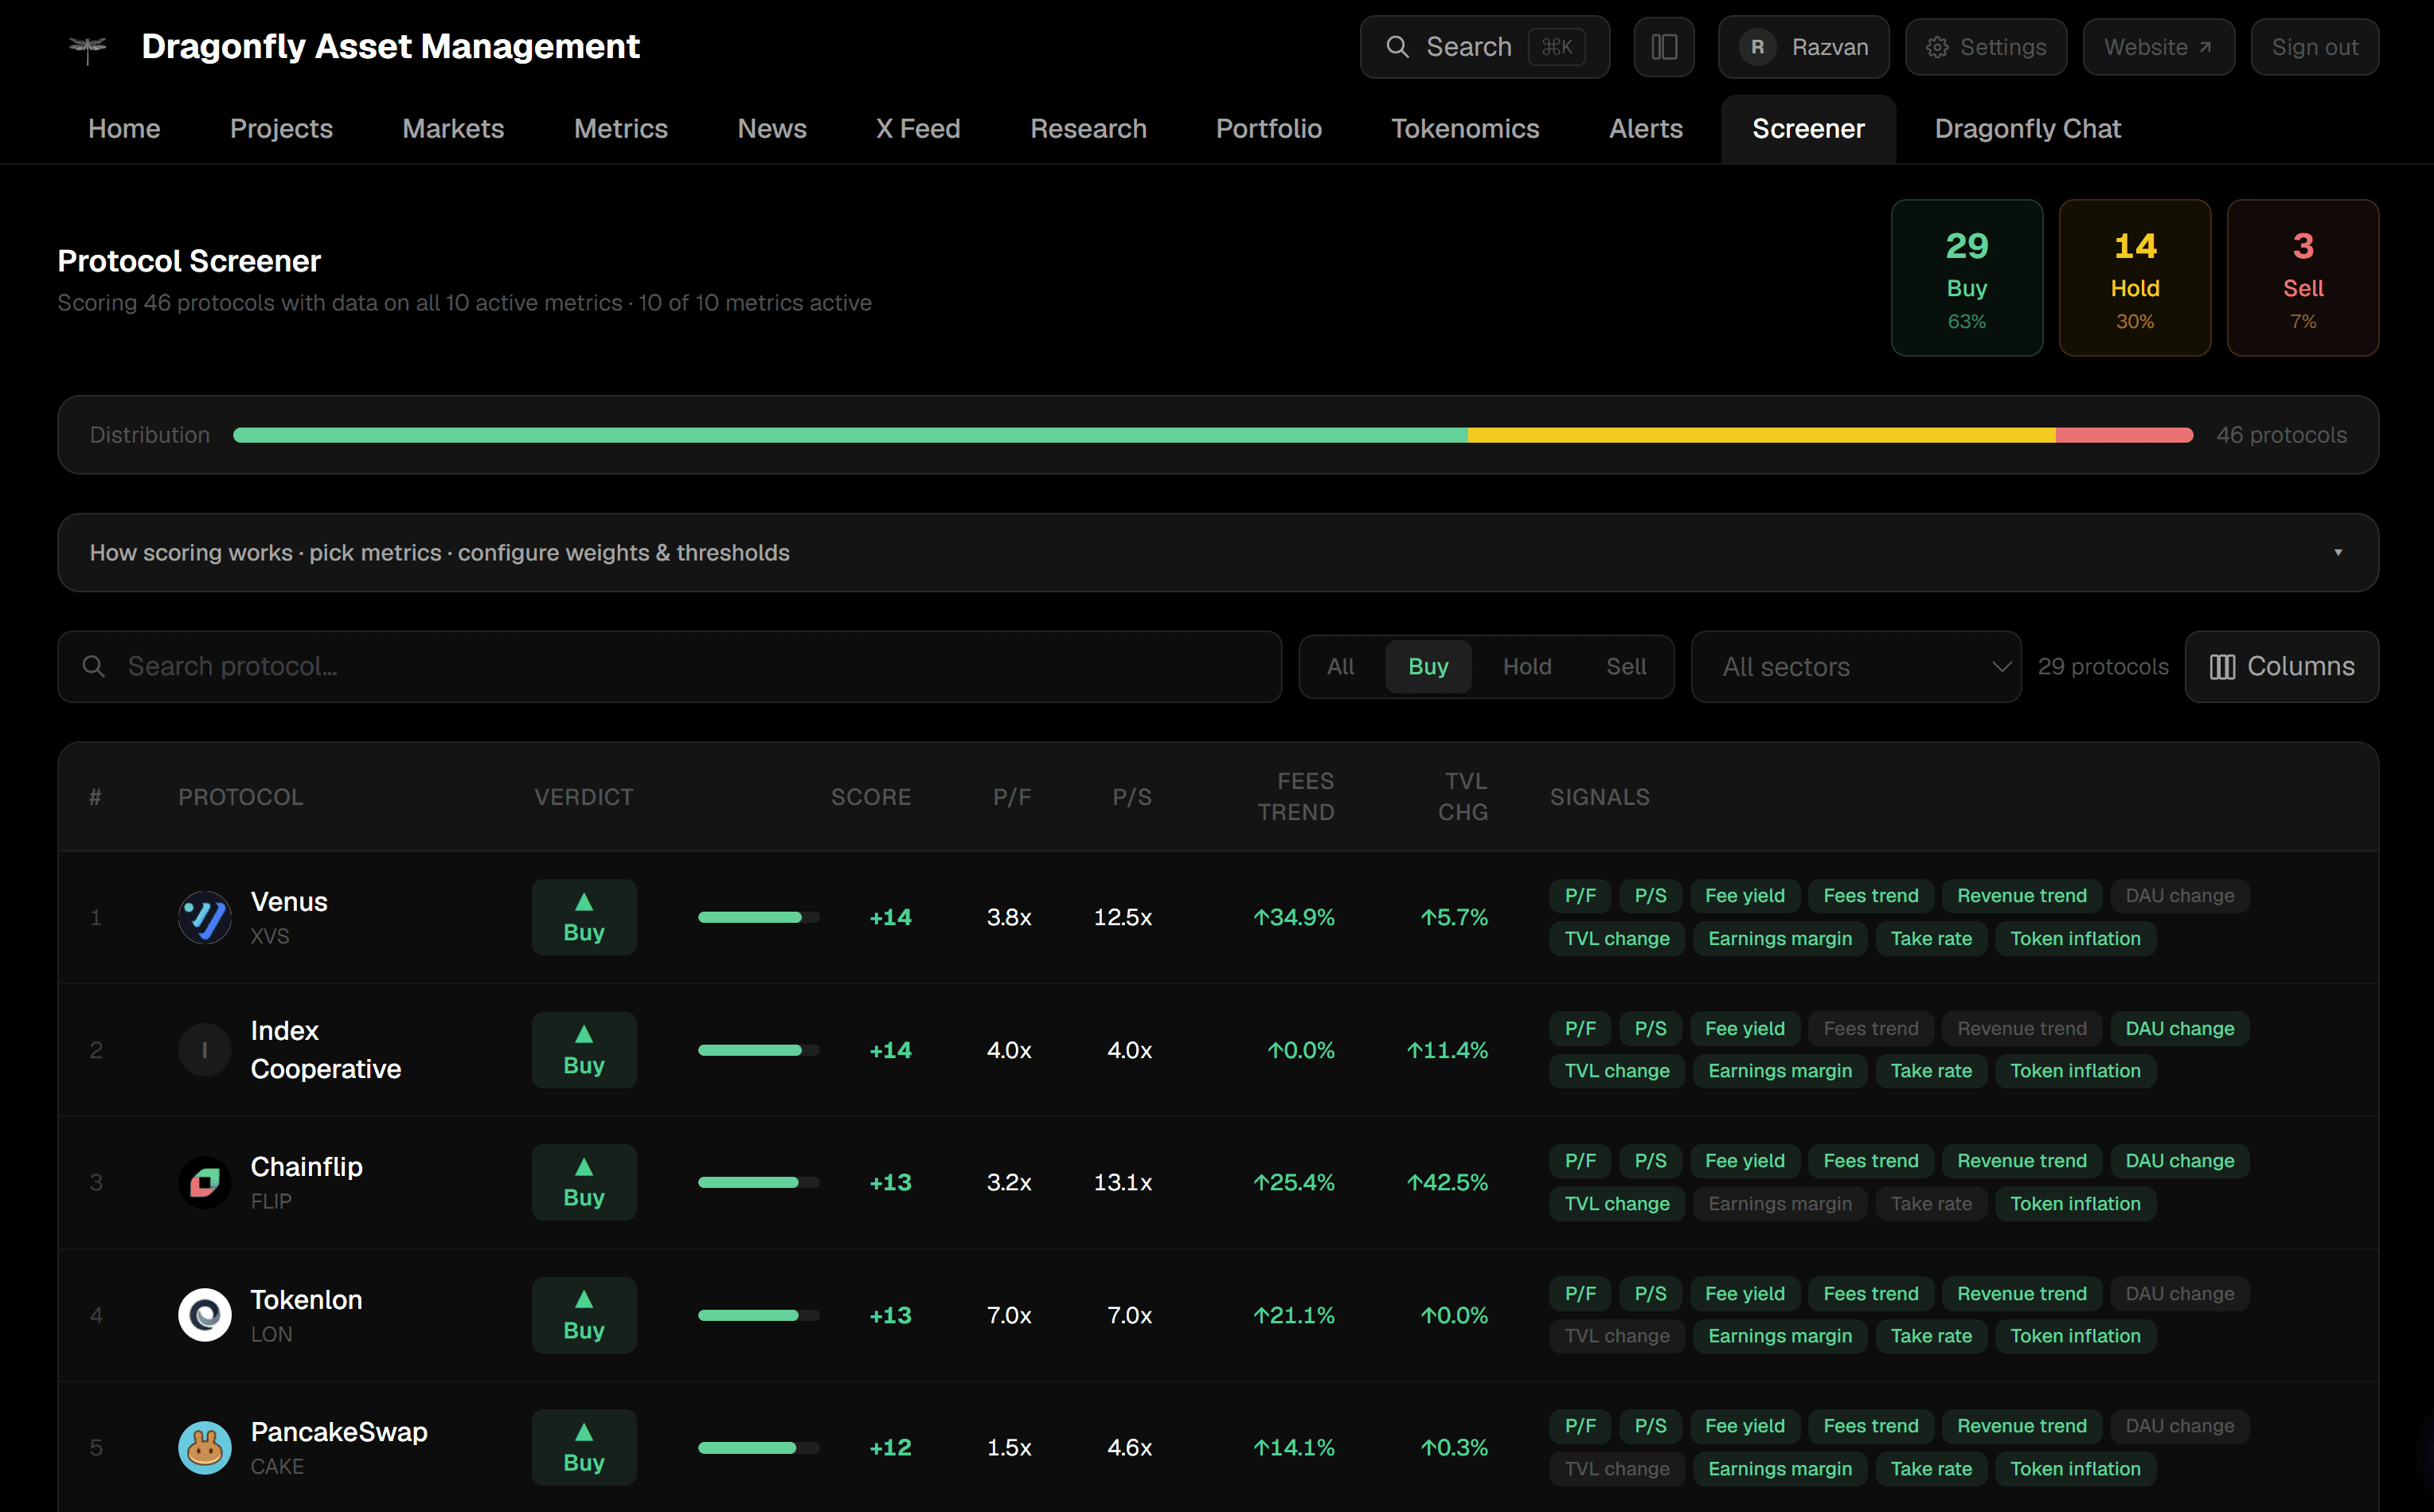The image size is (2434, 1512).
Task: Click the 14 Hold summary card
Action: click(2134, 278)
